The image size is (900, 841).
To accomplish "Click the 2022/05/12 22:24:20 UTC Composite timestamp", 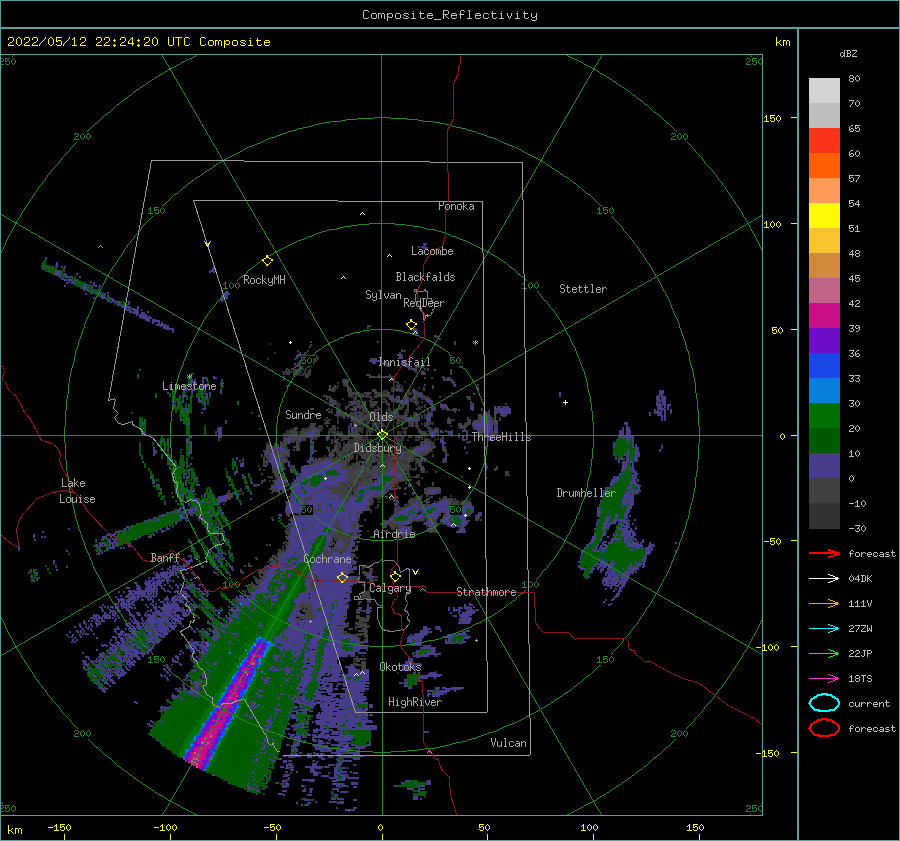I will pos(139,42).
